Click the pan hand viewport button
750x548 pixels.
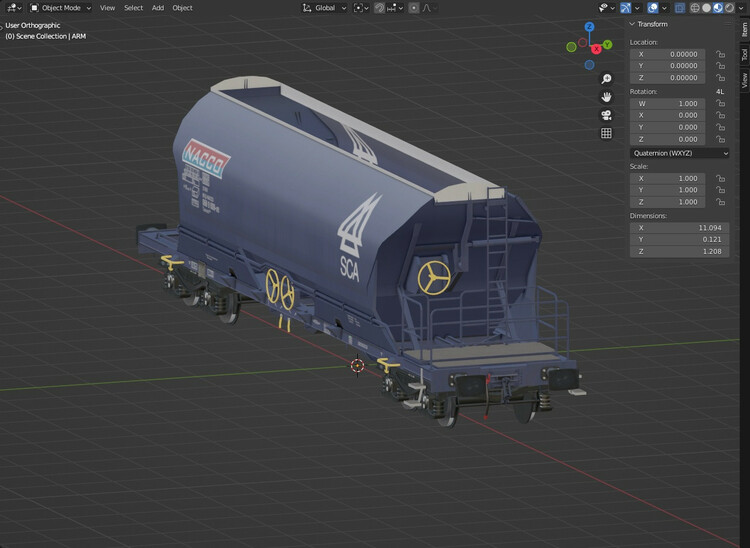coord(606,97)
